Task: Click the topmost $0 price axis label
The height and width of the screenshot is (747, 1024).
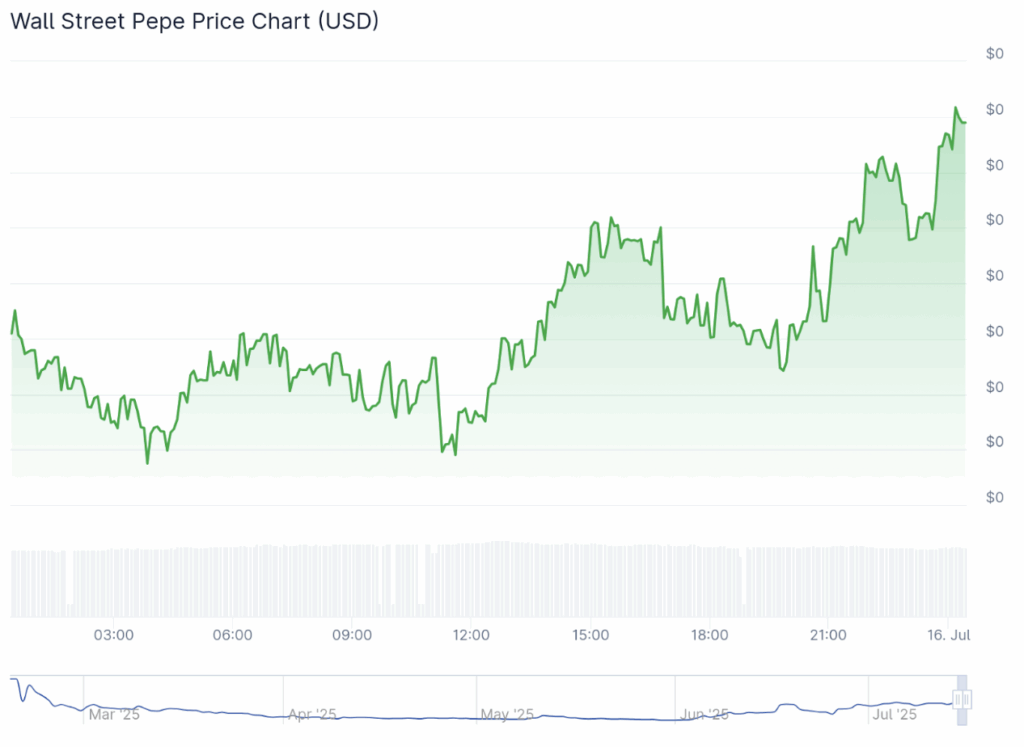Action: 994,54
